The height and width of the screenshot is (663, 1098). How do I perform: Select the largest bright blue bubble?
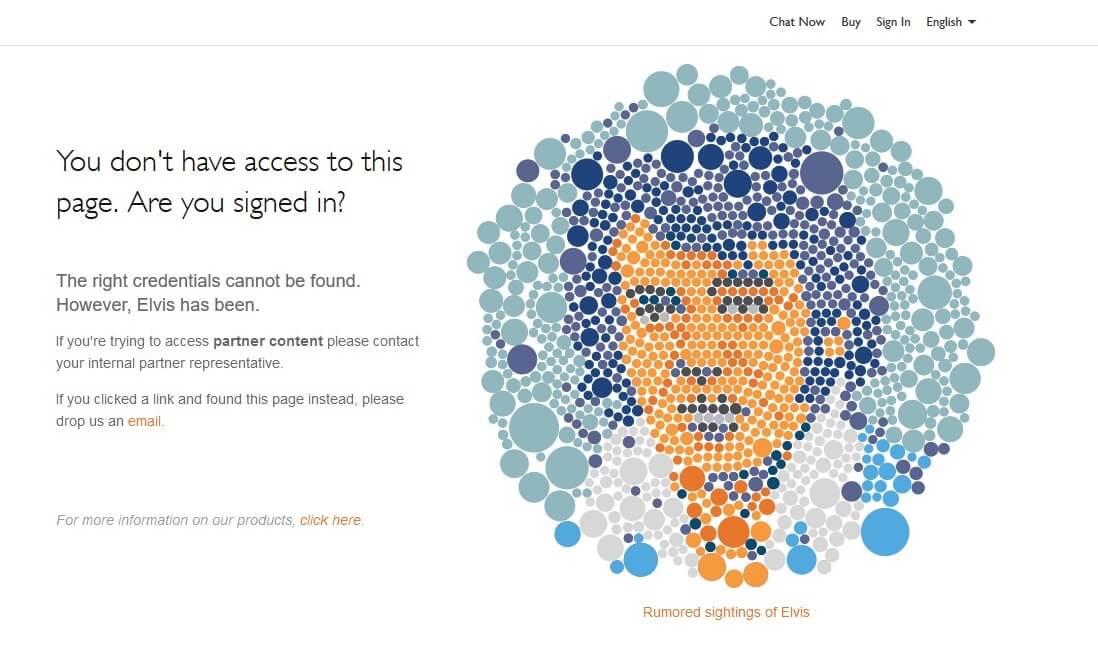click(x=885, y=531)
